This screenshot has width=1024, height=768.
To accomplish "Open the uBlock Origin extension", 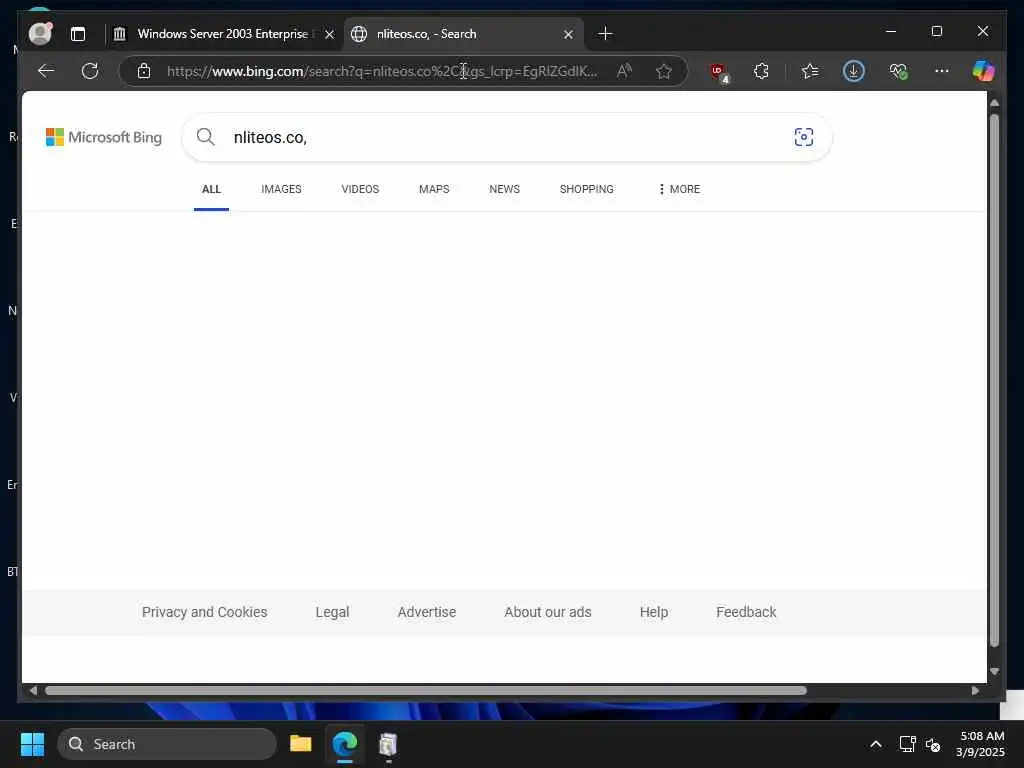I will 718,72.
